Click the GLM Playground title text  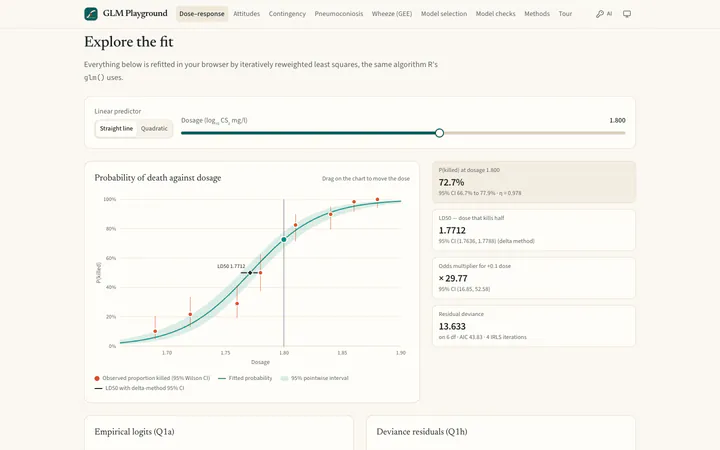coord(135,13)
